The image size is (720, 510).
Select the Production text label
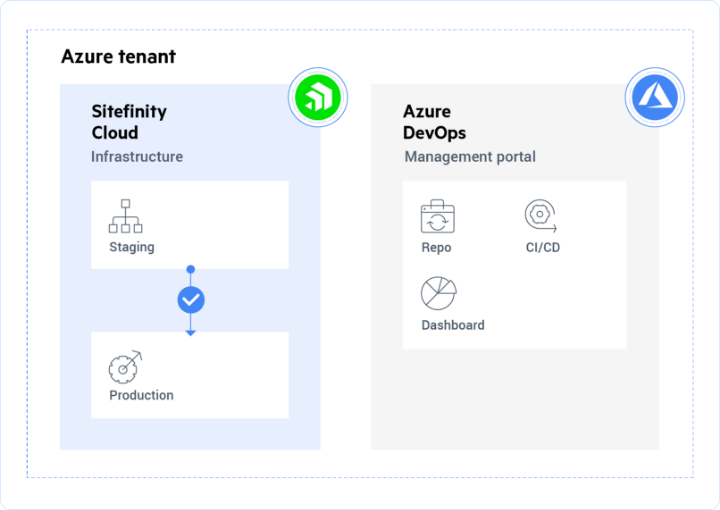(141, 395)
